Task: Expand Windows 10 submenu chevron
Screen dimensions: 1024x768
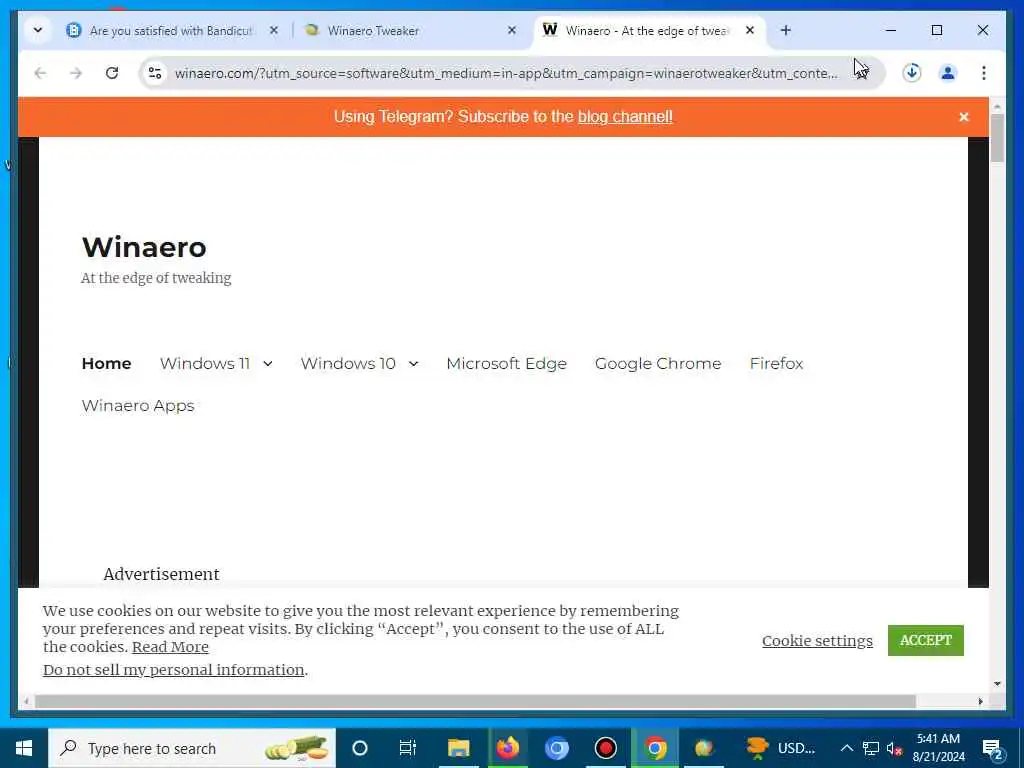Action: click(x=413, y=364)
